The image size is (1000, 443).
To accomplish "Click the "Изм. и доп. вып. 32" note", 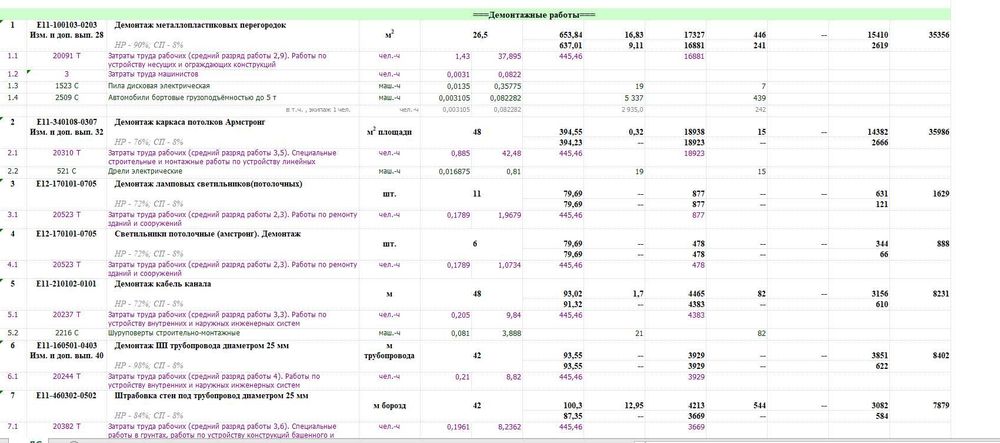I will (66, 132).
